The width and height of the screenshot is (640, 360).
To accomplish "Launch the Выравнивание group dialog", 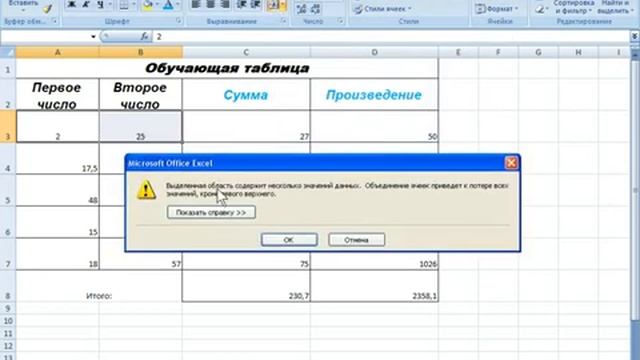I will (284, 21).
